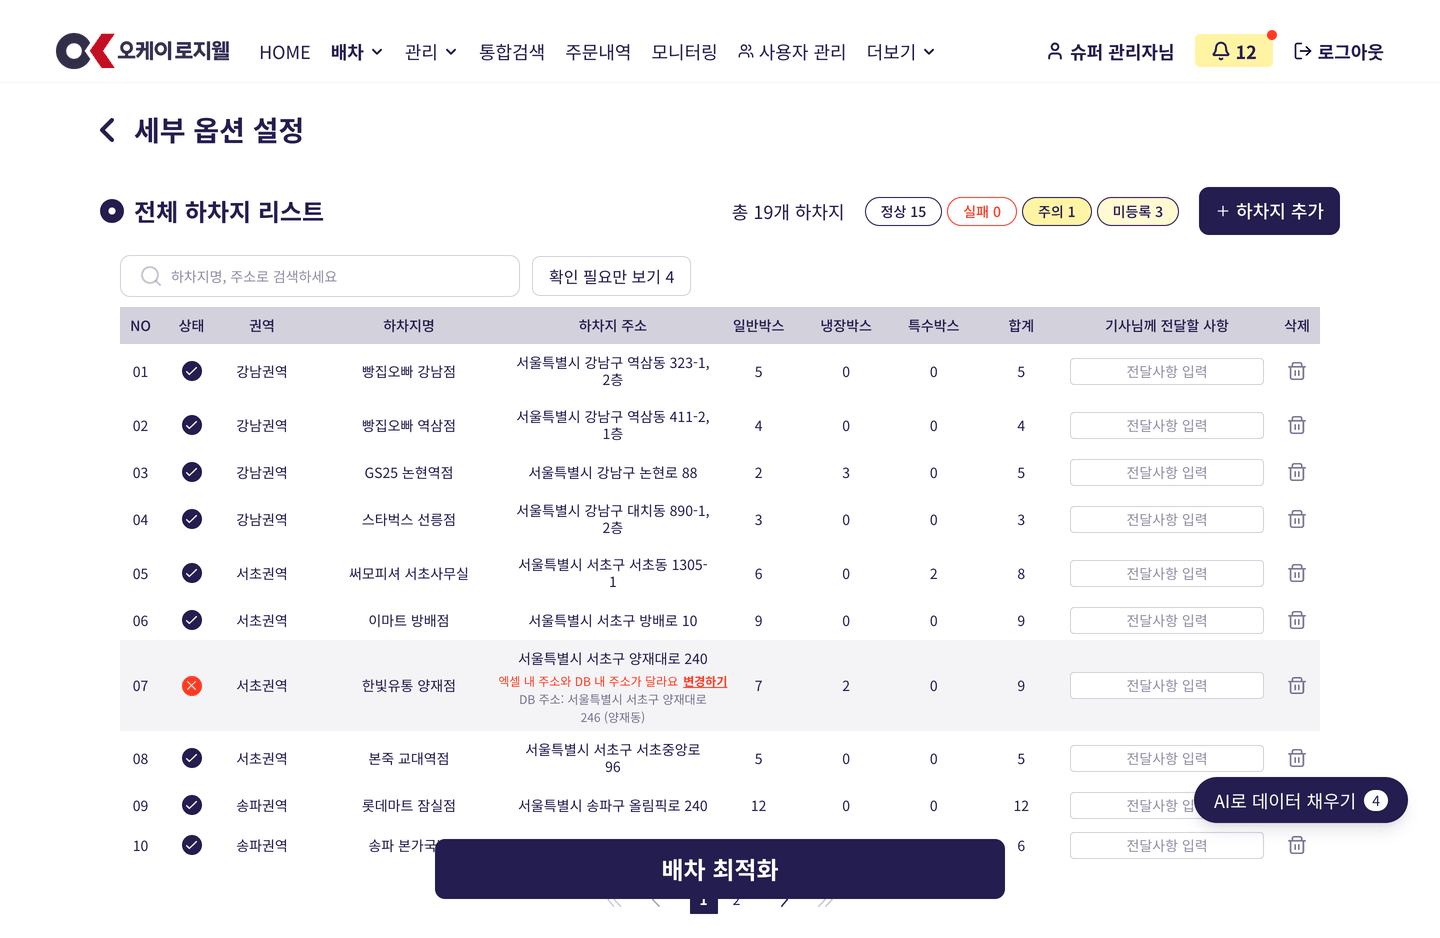This screenshot has height=938, width=1440.
Task: Open the notification bell showing 12
Action: (1234, 51)
